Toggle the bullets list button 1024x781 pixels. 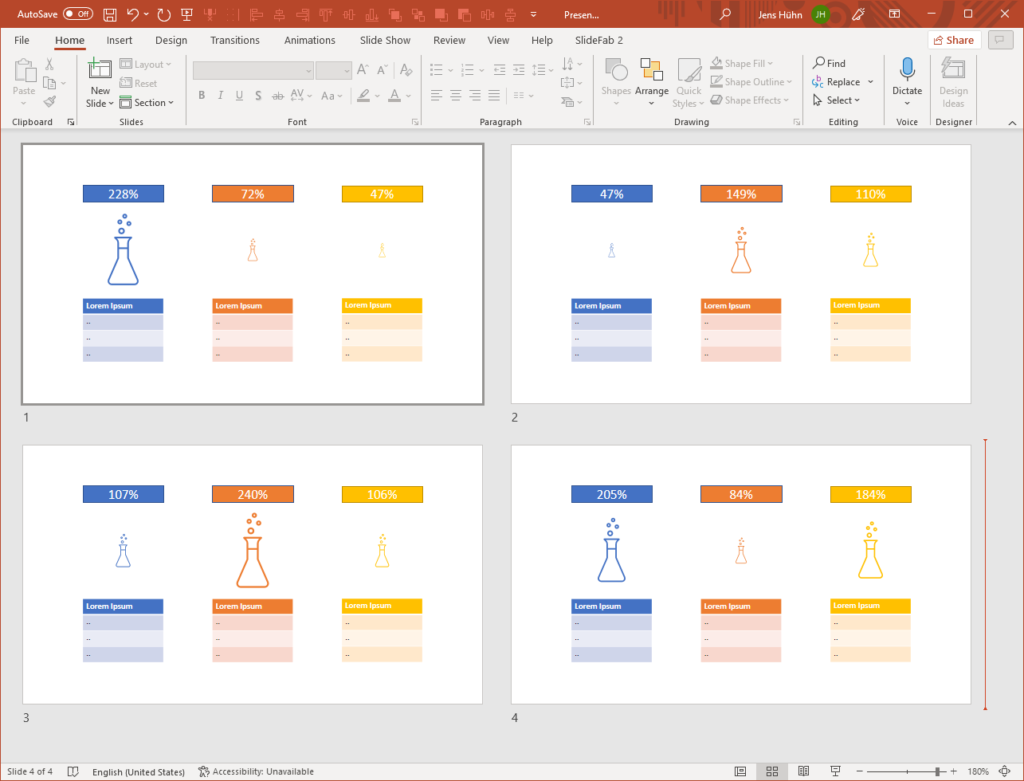[436, 69]
